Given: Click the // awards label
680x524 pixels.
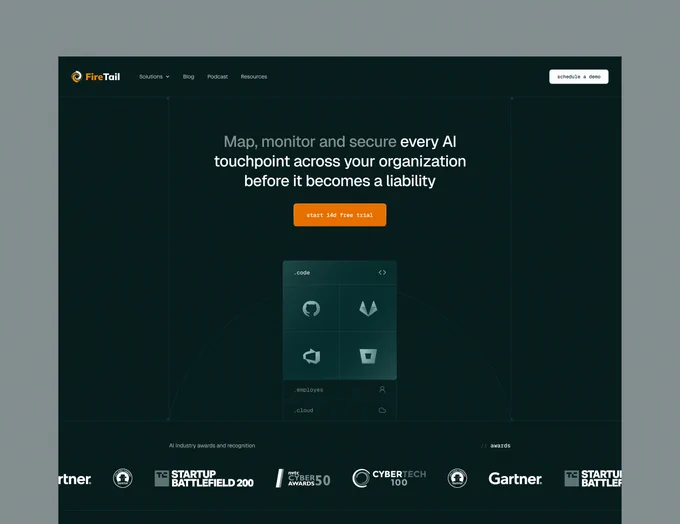Looking at the screenshot, I should click(x=496, y=445).
